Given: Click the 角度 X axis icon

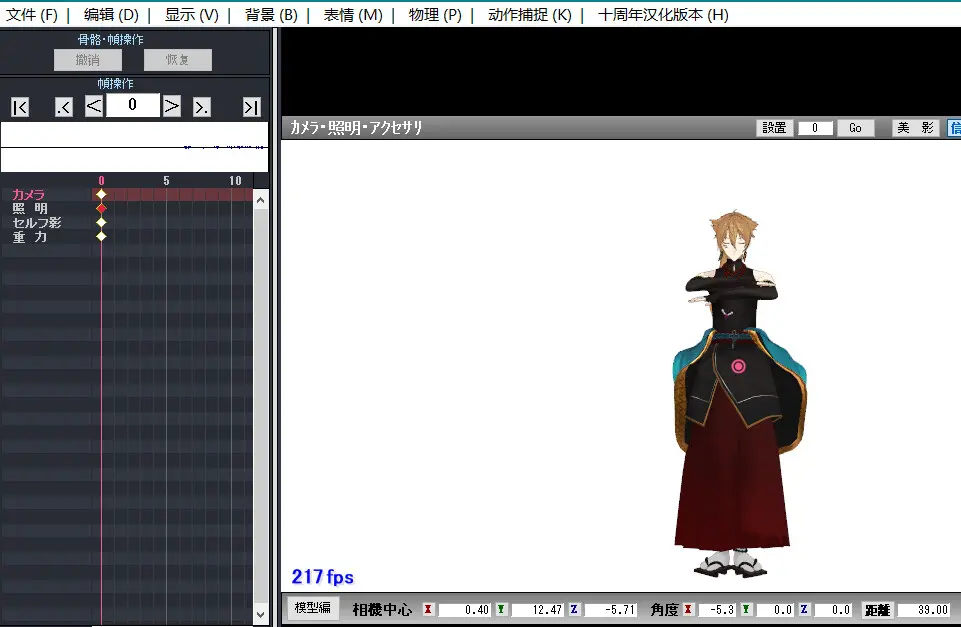Looking at the screenshot, I should [688, 609].
